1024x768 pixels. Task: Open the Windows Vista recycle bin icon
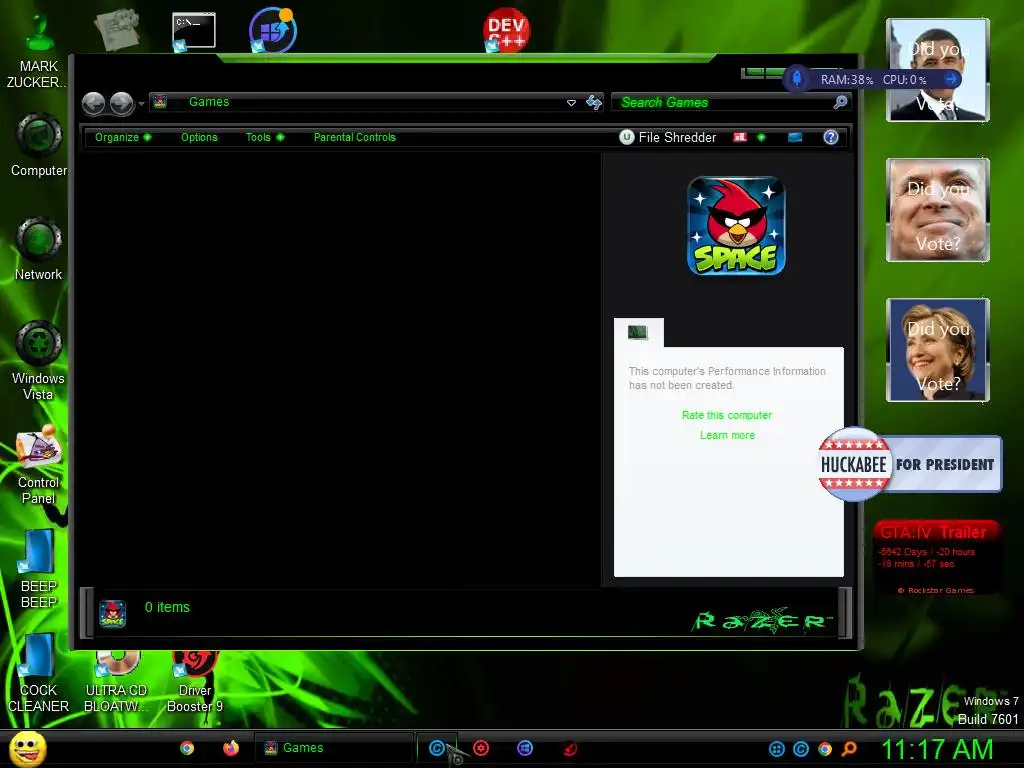[x=39, y=360]
